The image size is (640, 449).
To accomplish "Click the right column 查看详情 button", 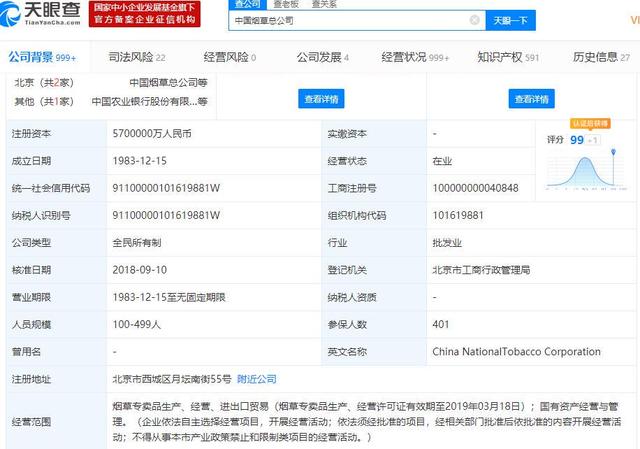I will click(531, 99).
